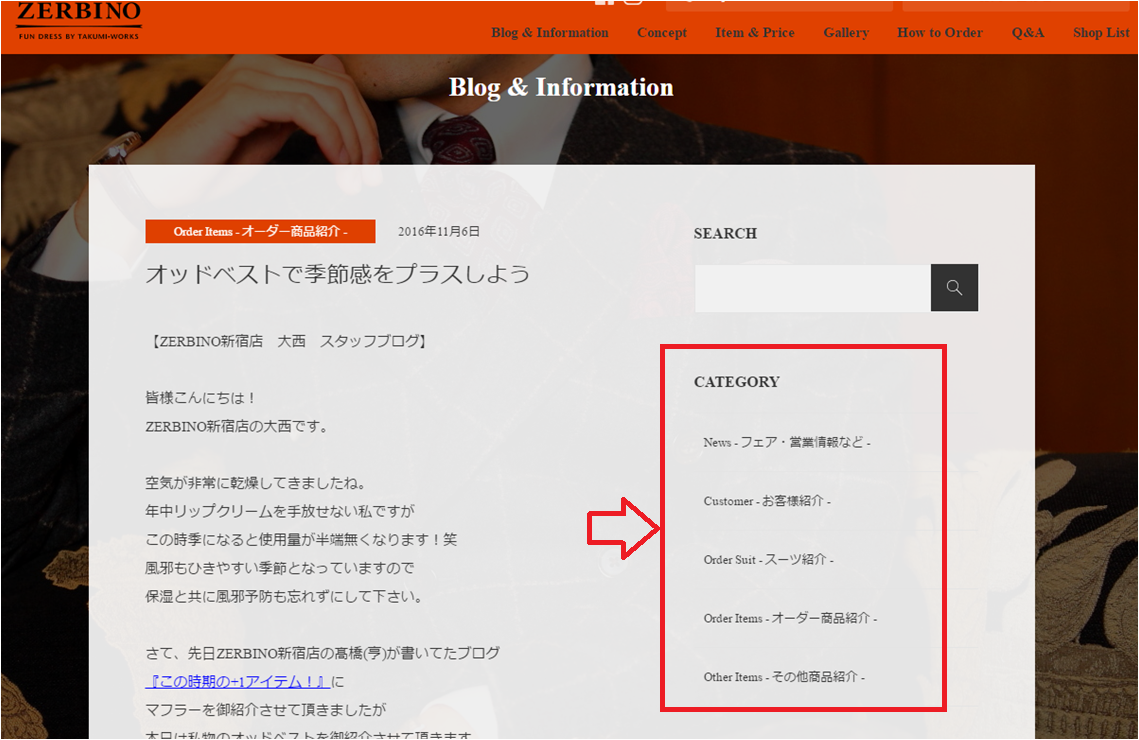Select Other Items - その他商品紹介 category

pos(783,677)
